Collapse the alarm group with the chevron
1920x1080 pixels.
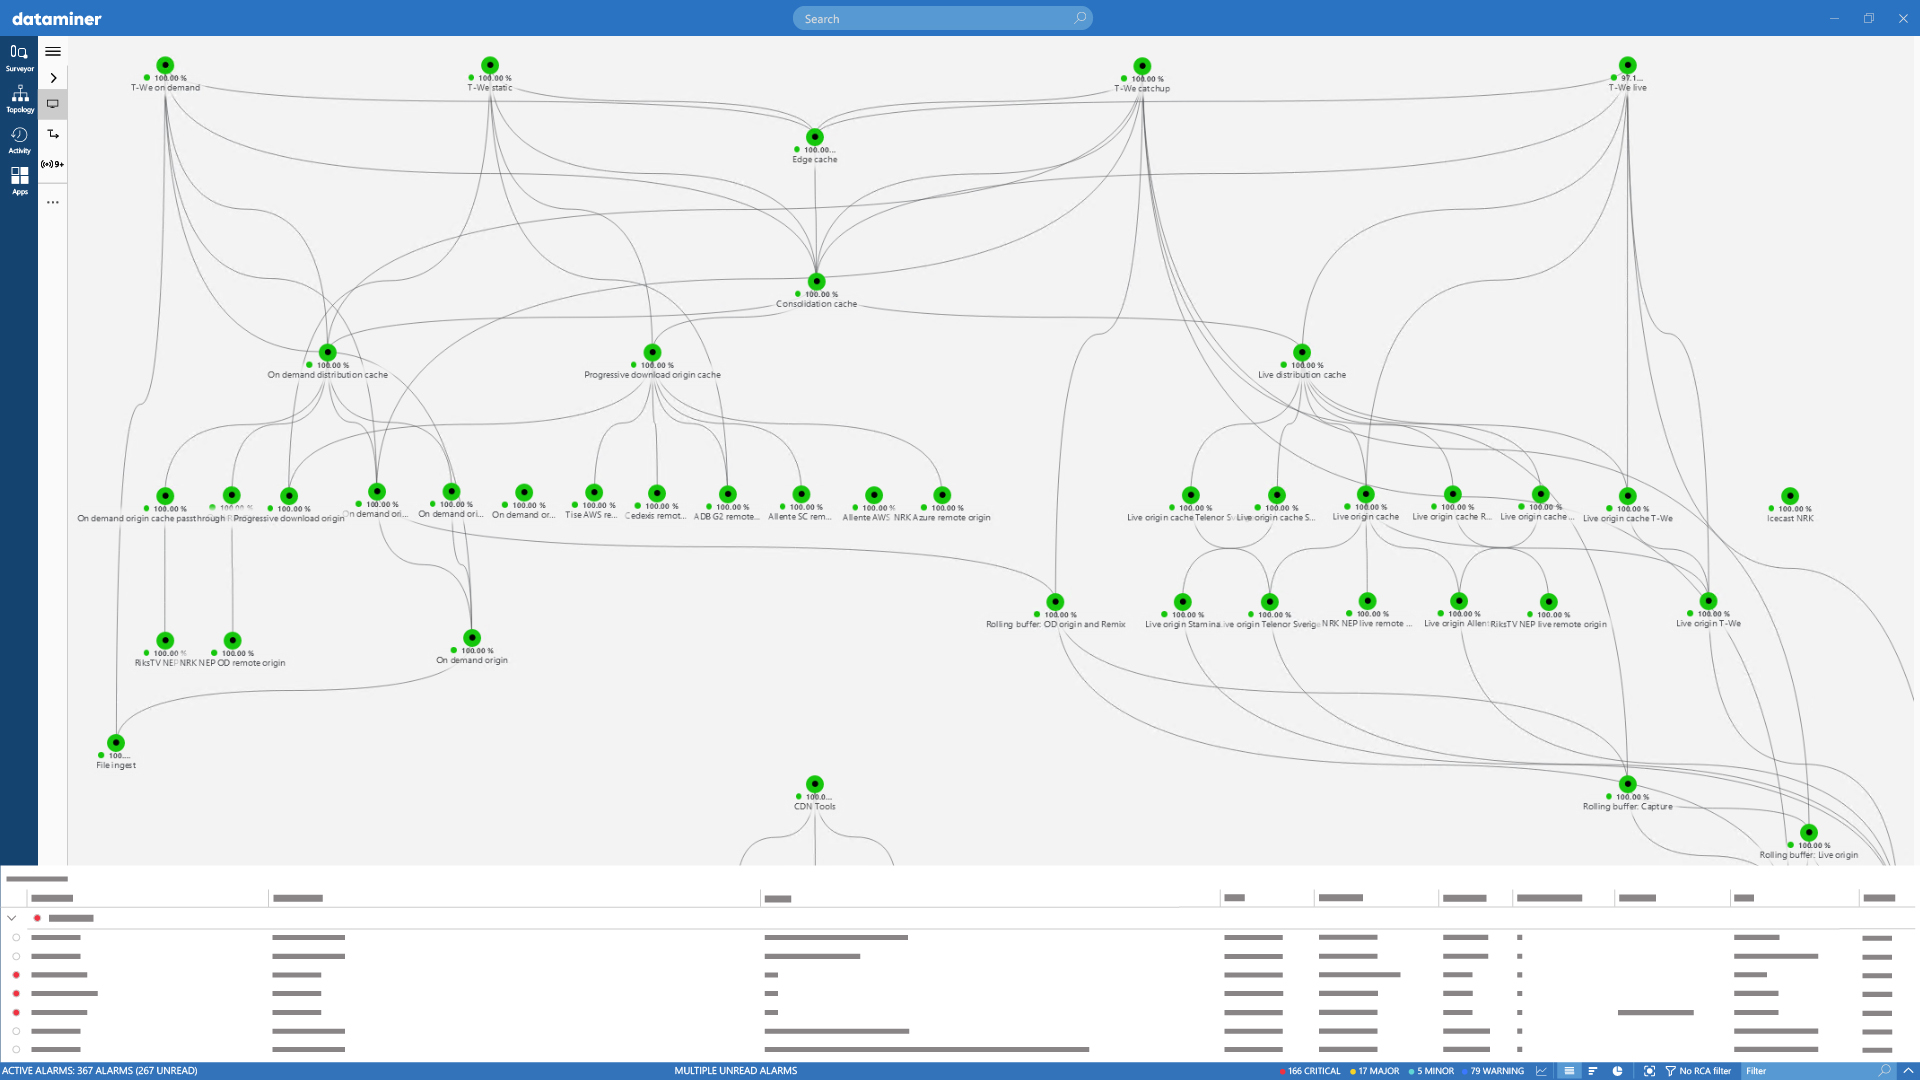pyautogui.click(x=12, y=918)
